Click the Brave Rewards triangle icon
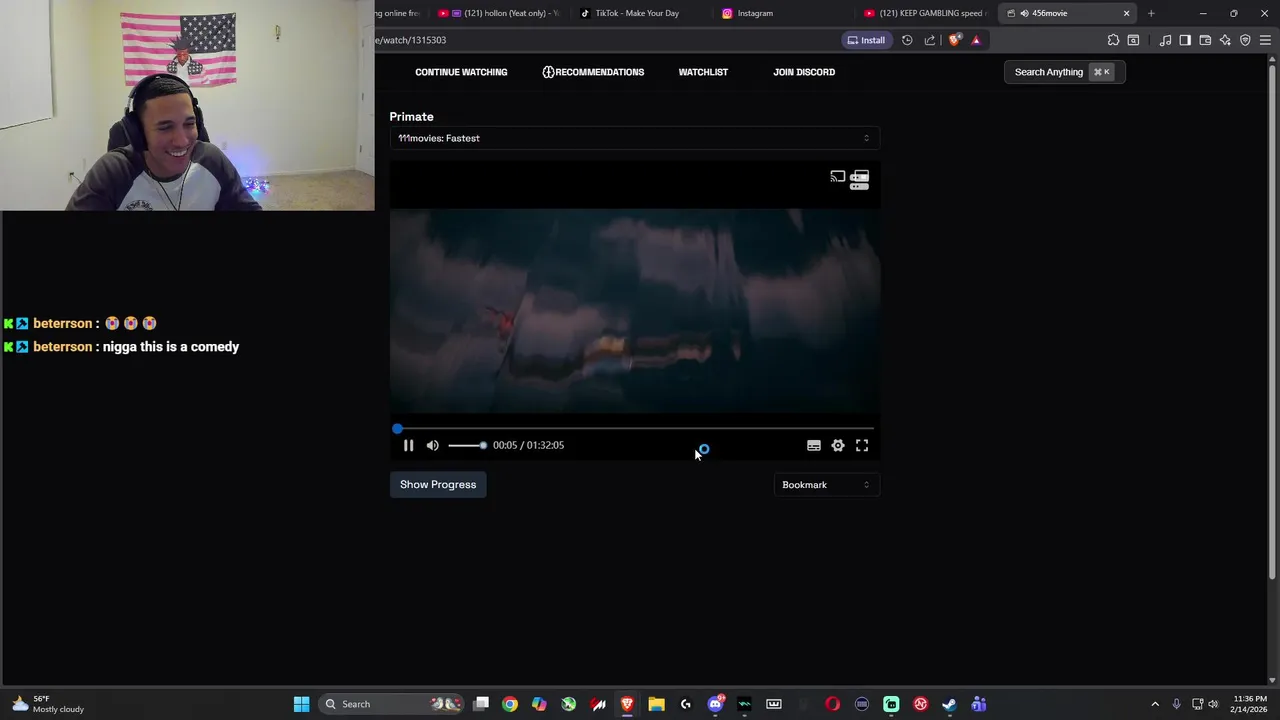The height and width of the screenshot is (720, 1280). point(976,40)
